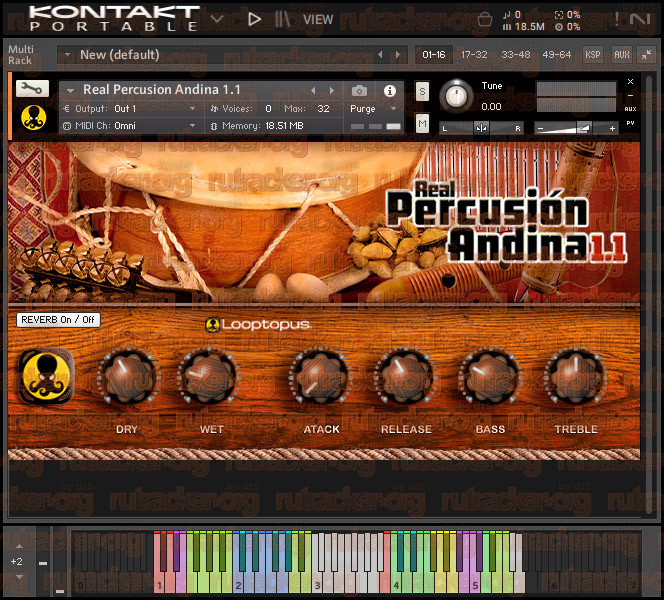This screenshot has height=600, width=664.
Task: Click the Native Instruments NI logo
Action: click(639, 19)
